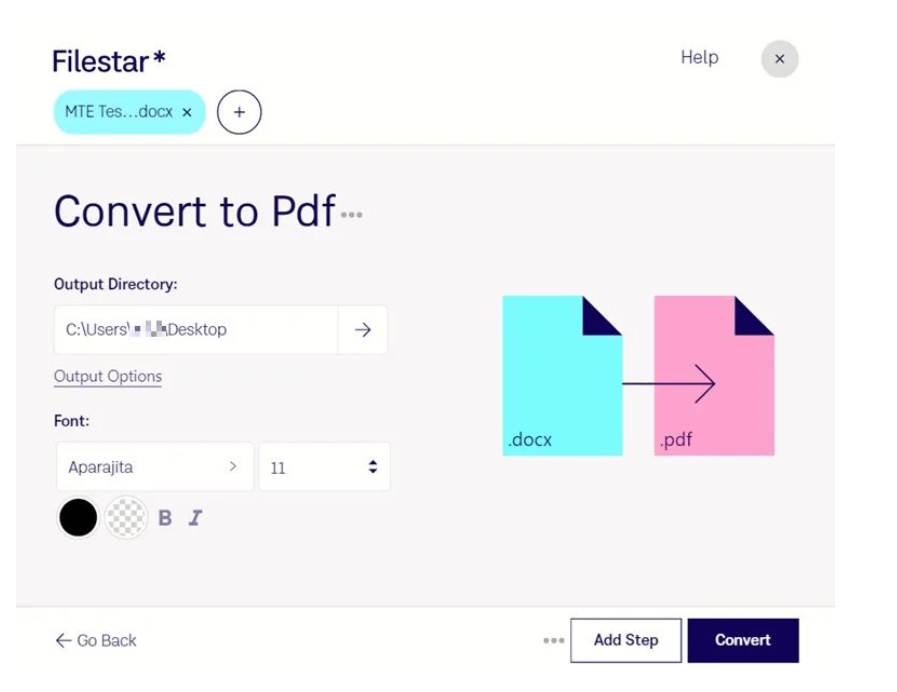The height and width of the screenshot is (692, 897).
Task: Add a new file with the plus button
Action: (x=239, y=112)
